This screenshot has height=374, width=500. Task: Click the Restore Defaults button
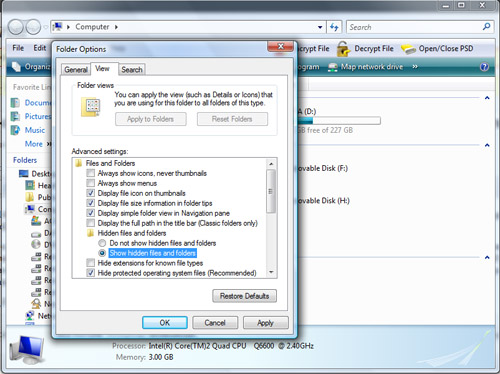coord(244,296)
